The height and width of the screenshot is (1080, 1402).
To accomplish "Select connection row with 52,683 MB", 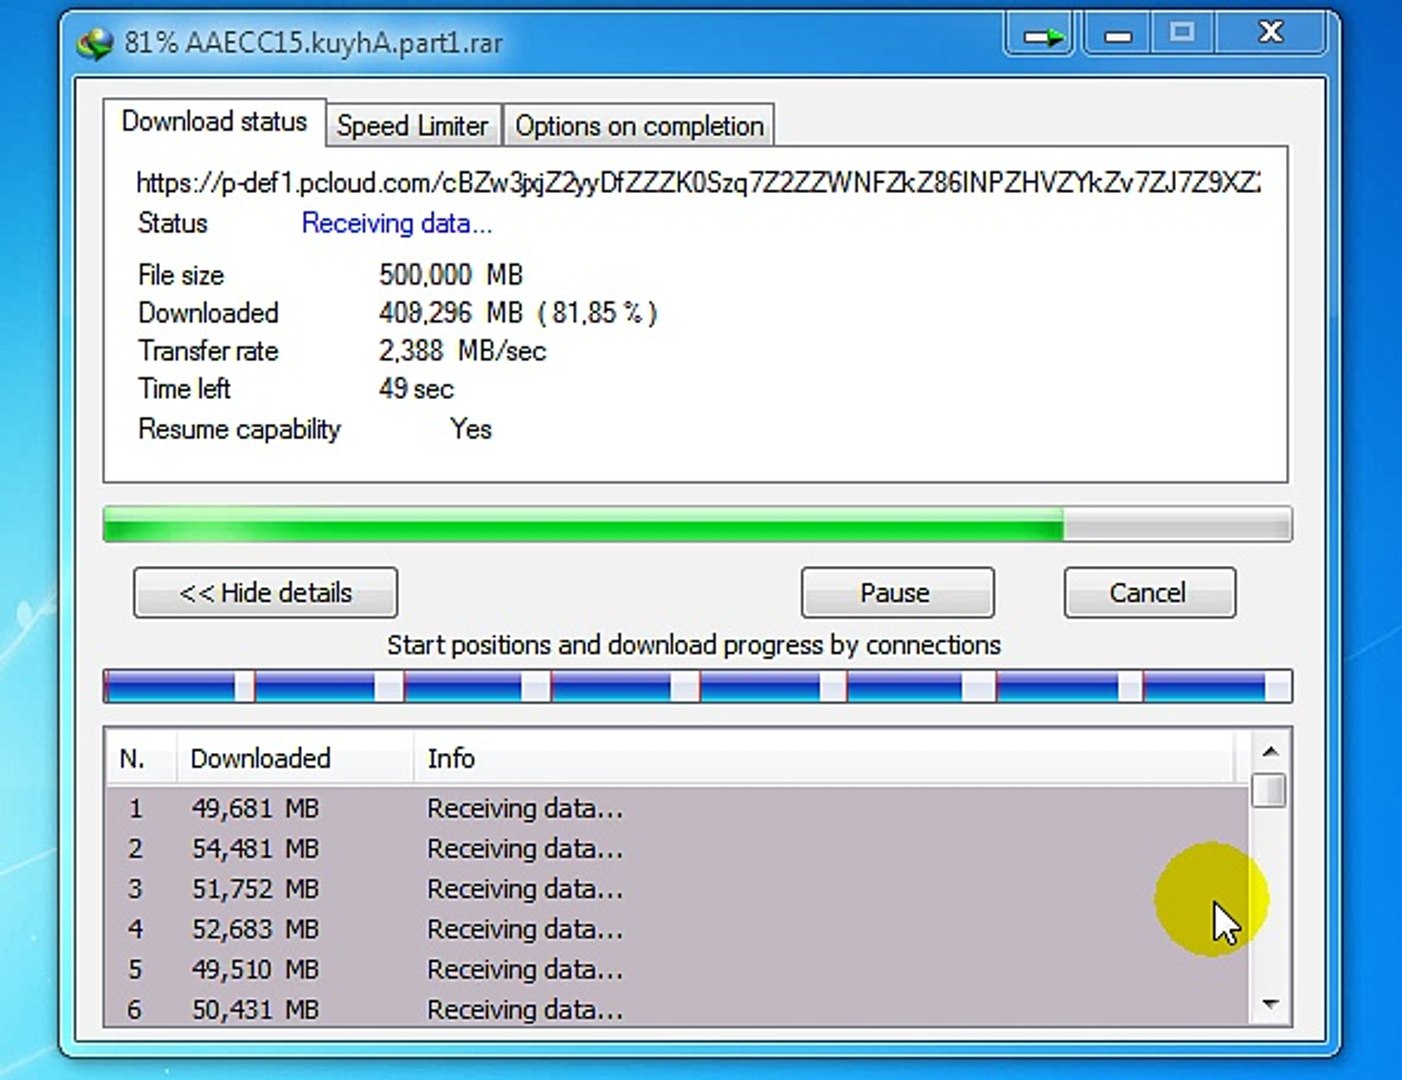I will pyautogui.click(x=677, y=929).
